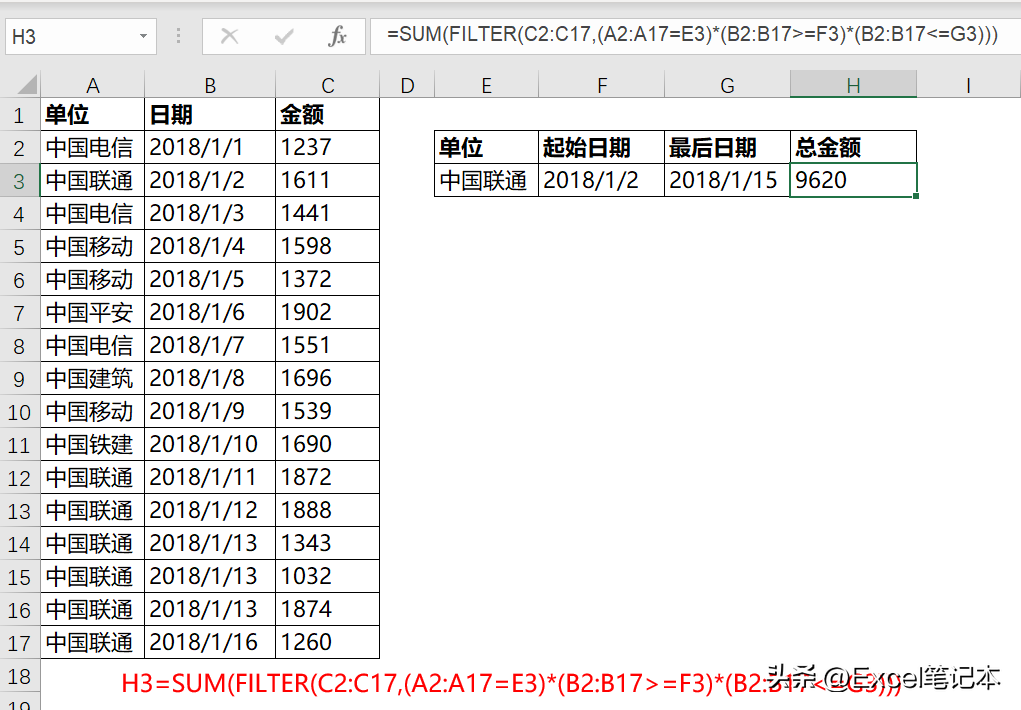Select column F header
The image size is (1021, 710).
click(602, 85)
